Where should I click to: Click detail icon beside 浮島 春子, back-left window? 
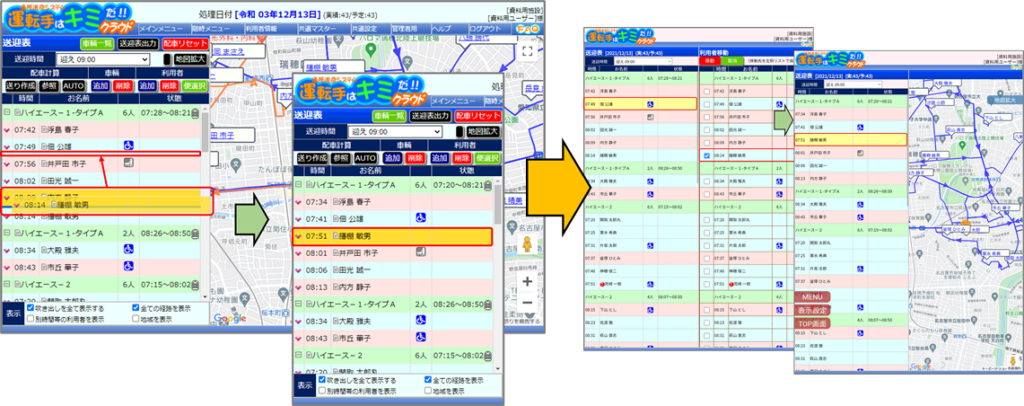pos(44,130)
